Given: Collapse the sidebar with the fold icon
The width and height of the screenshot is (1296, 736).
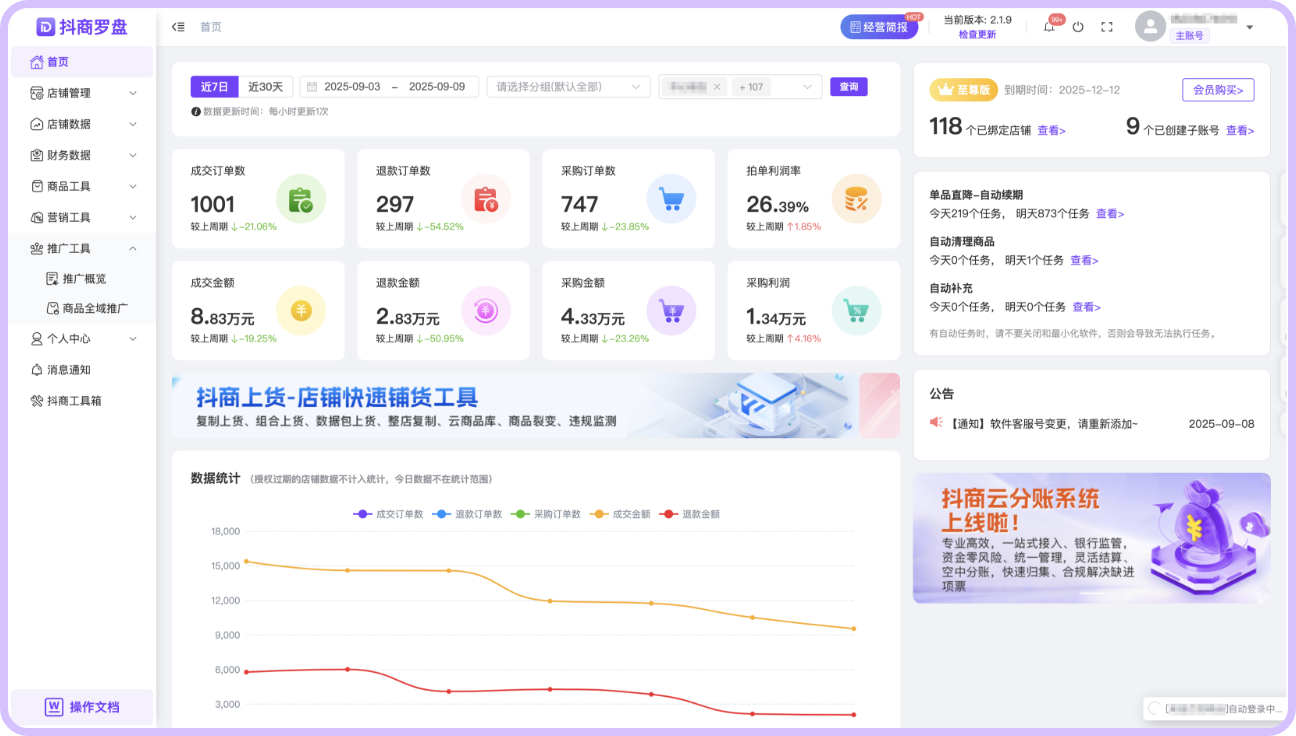Looking at the screenshot, I should 178,27.
